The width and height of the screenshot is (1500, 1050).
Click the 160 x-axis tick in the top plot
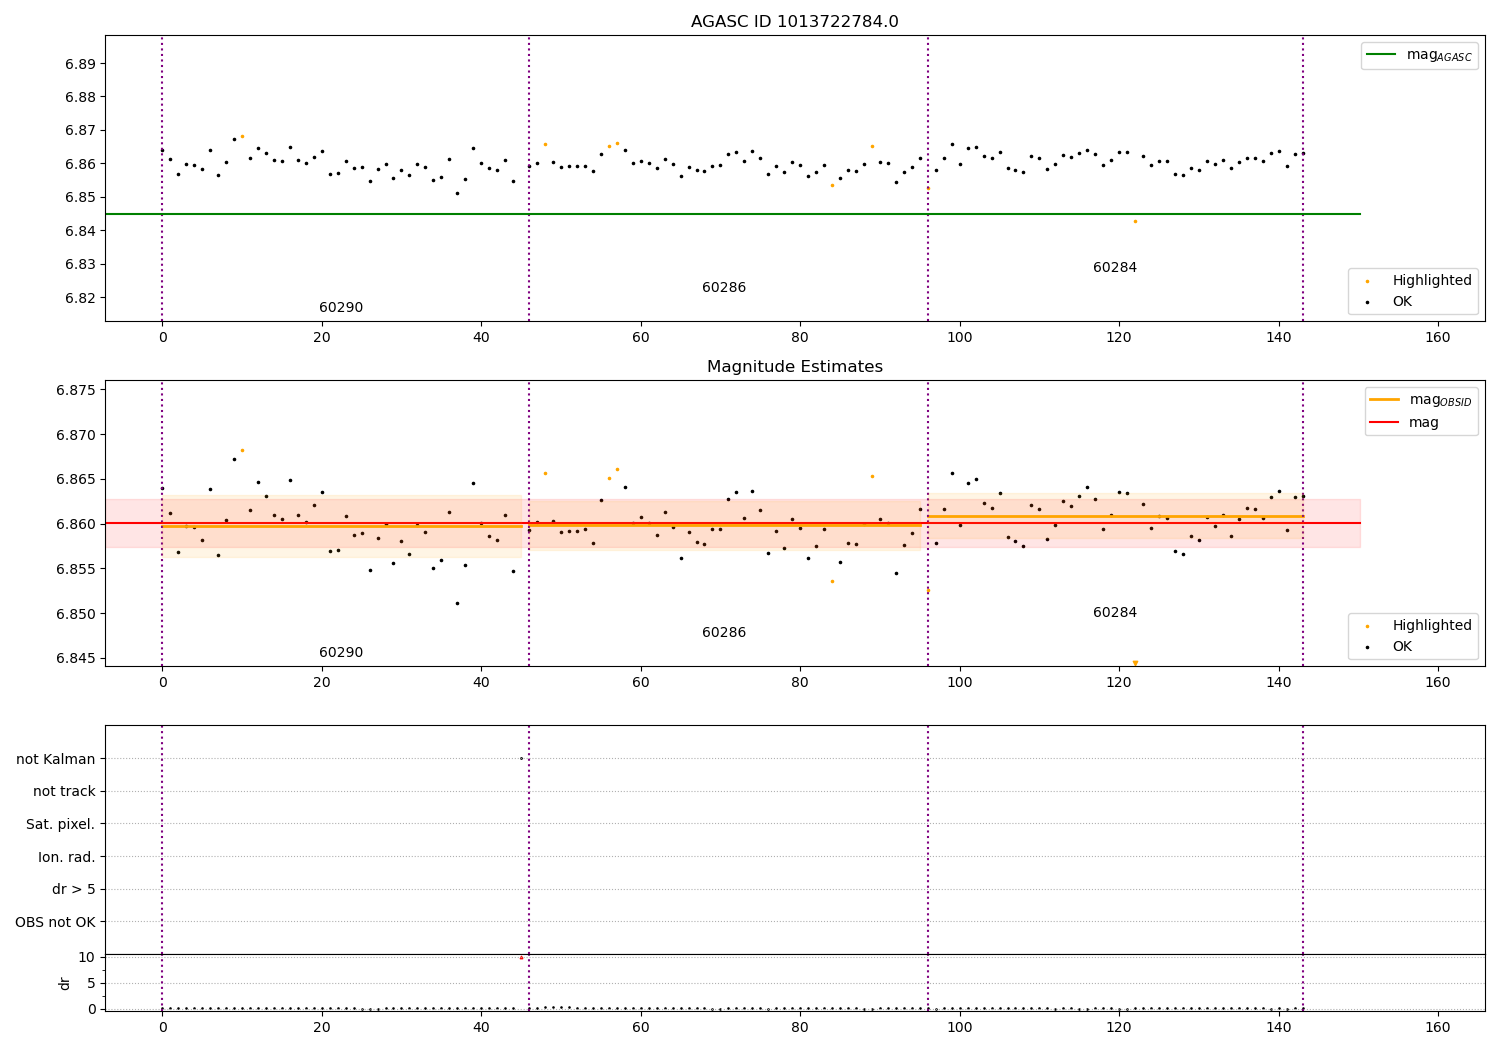point(1437,338)
